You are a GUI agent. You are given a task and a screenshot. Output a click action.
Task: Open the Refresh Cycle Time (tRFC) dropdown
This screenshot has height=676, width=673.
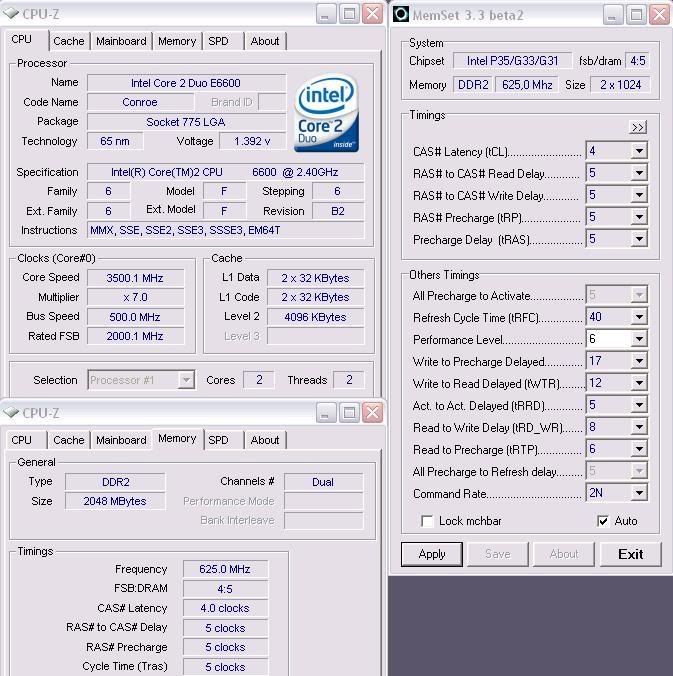[639, 317]
